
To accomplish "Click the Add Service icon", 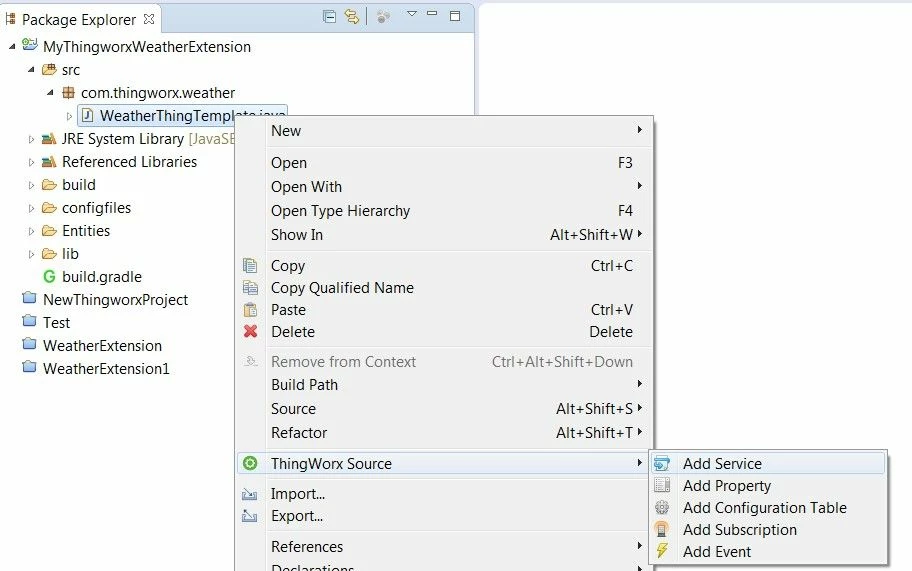I will tap(662, 463).
